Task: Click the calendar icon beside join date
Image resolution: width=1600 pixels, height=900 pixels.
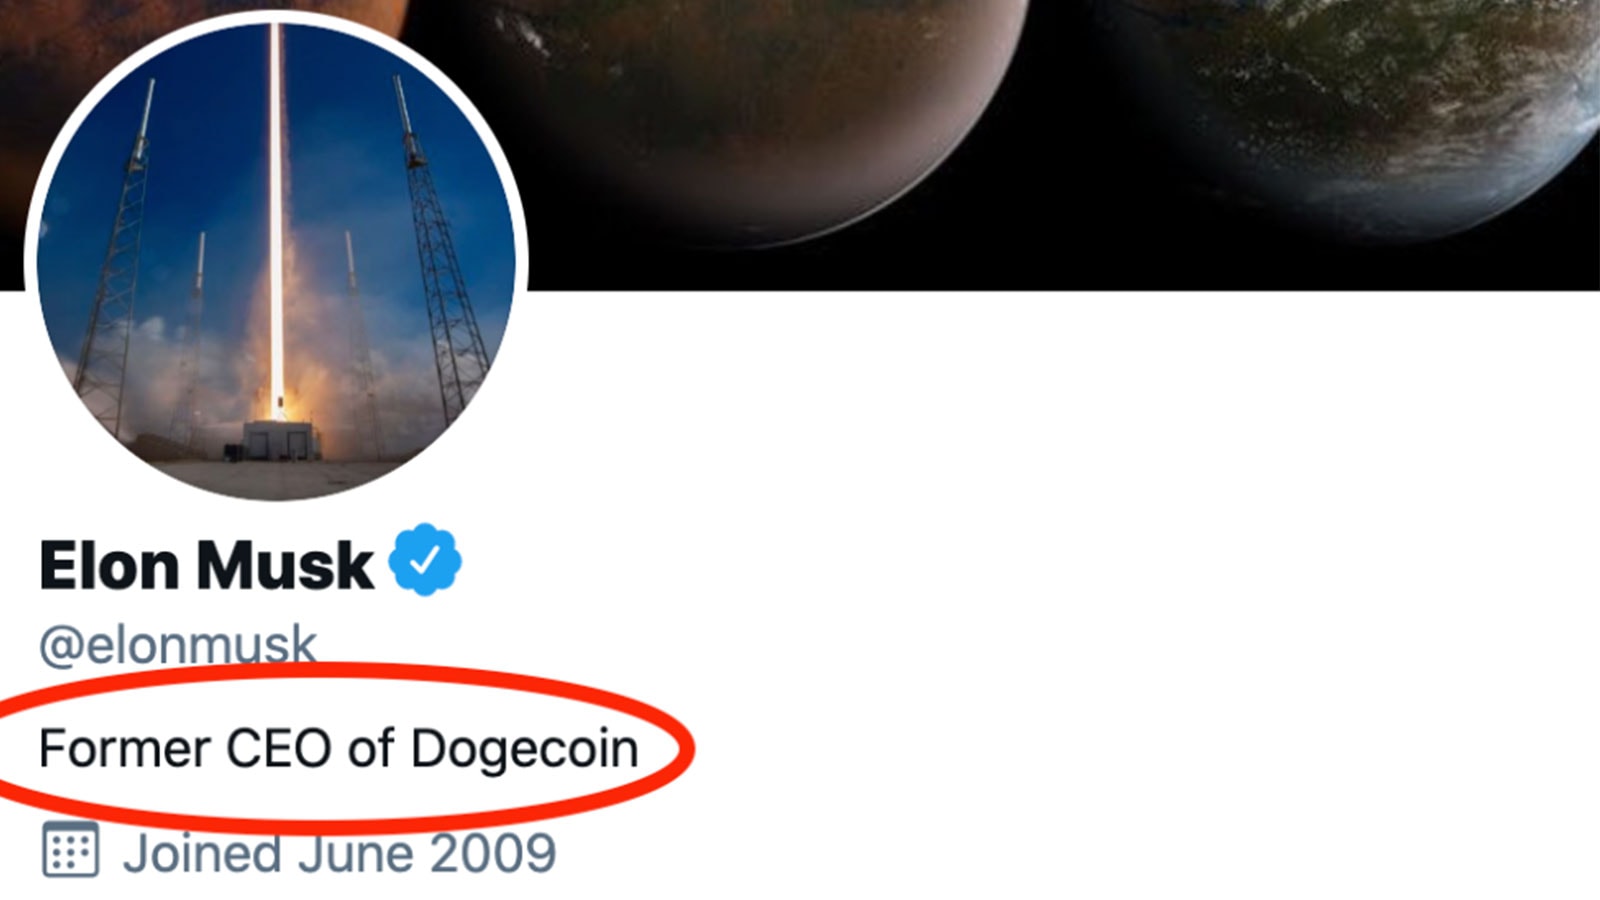Action: pyautogui.click(x=70, y=850)
